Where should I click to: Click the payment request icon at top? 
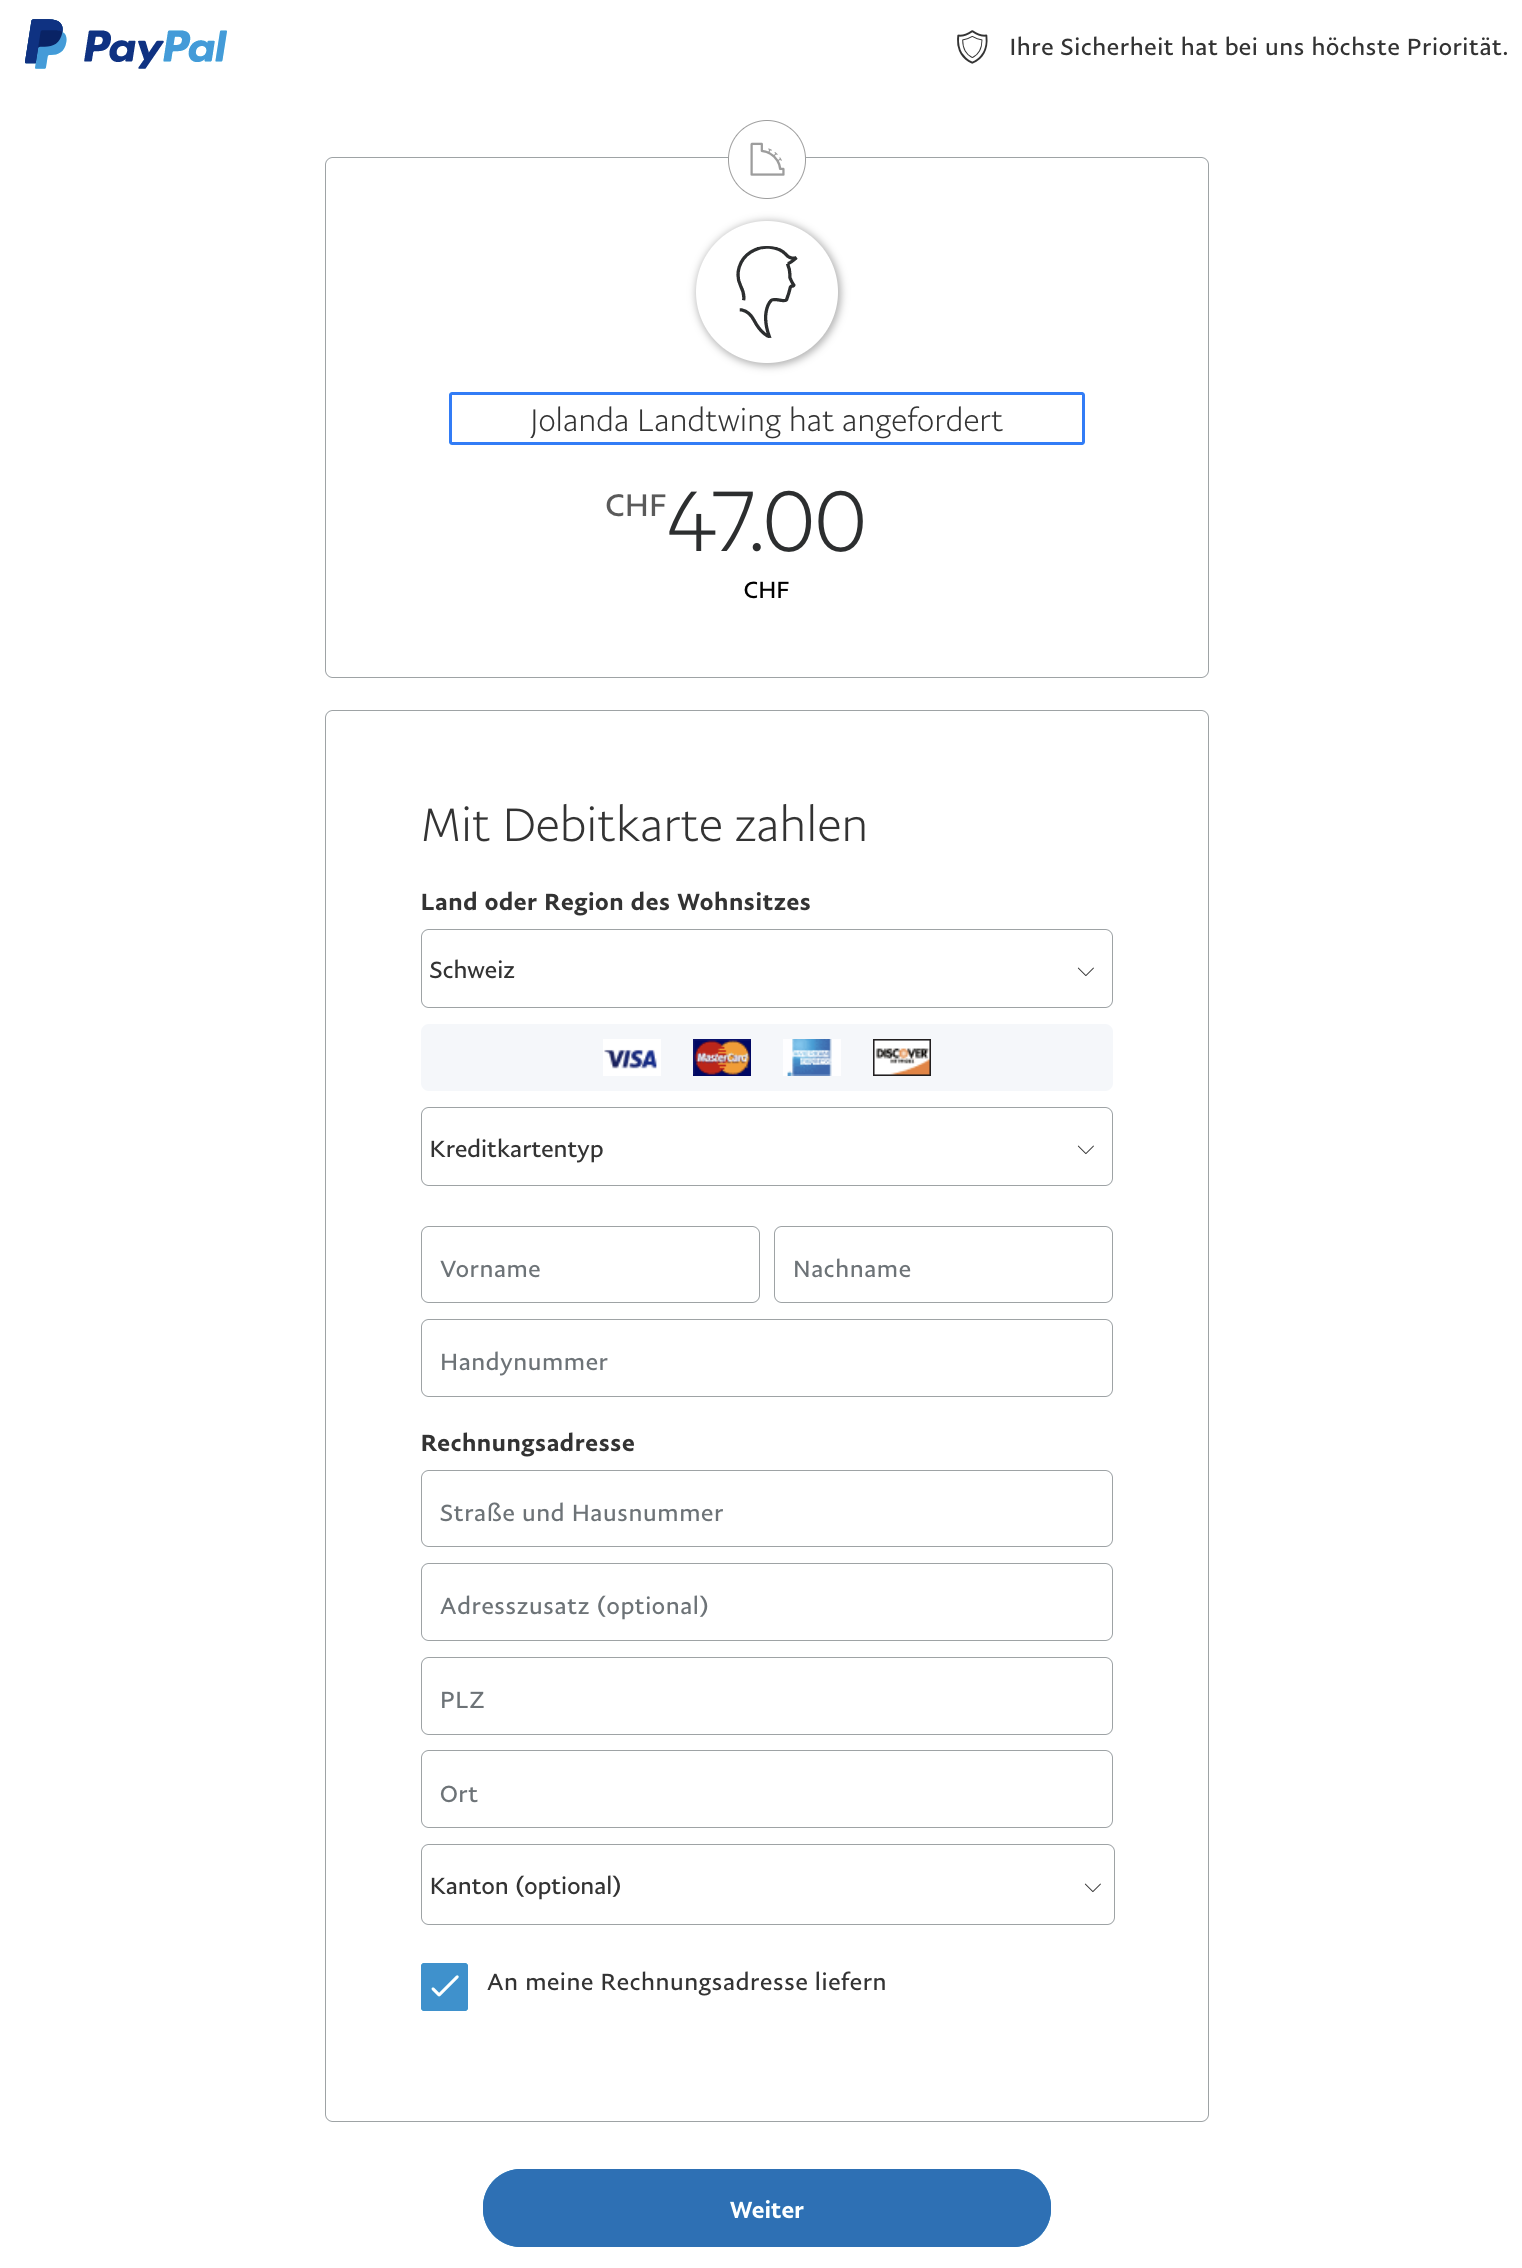(x=767, y=160)
